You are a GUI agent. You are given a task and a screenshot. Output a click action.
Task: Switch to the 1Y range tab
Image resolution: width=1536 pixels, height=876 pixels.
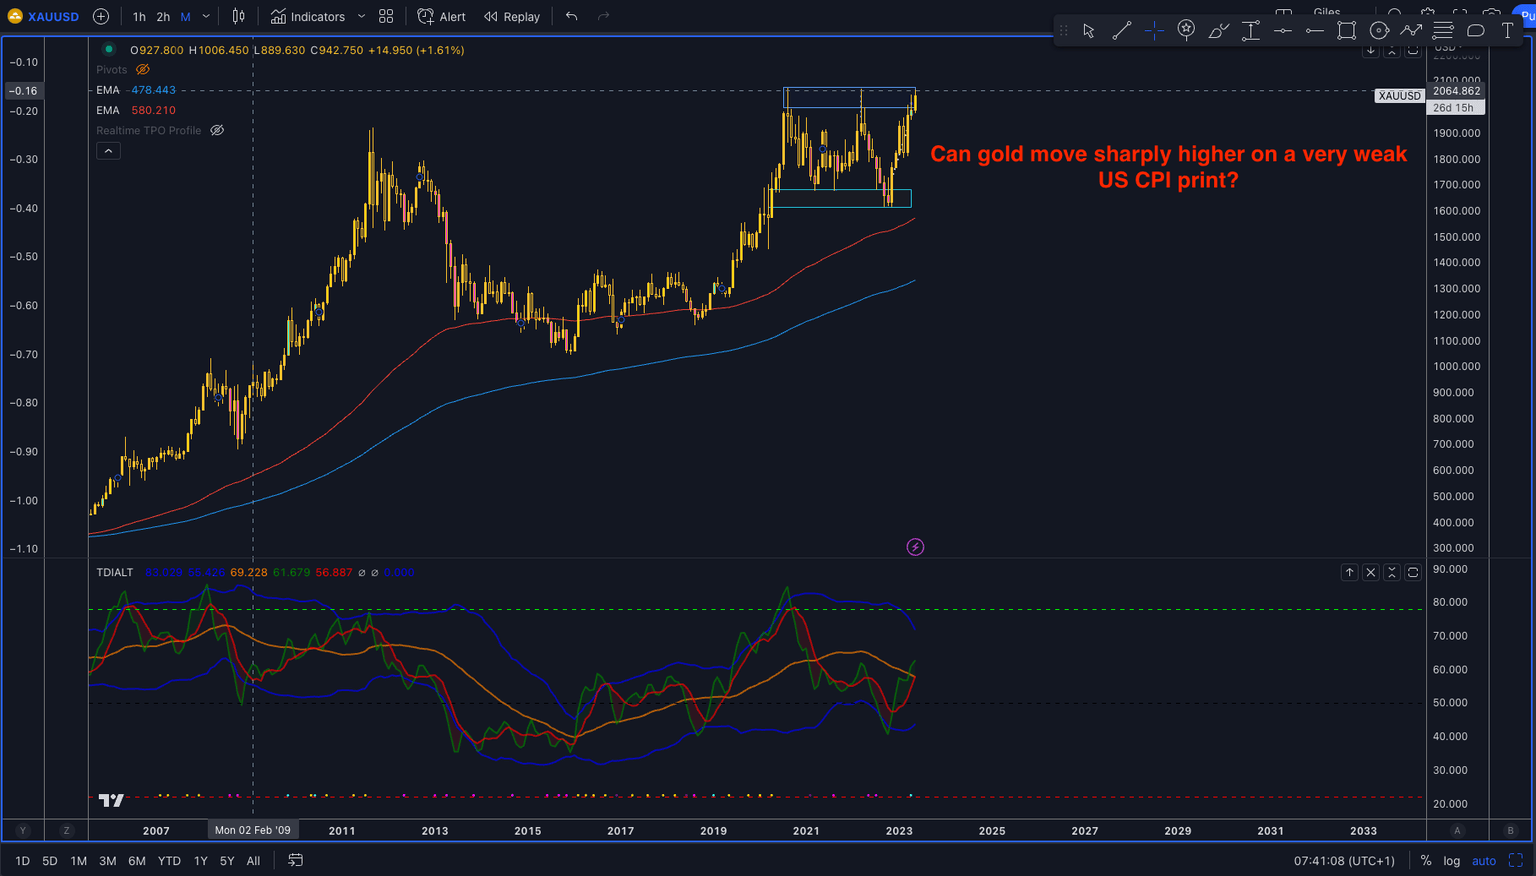click(x=200, y=860)
